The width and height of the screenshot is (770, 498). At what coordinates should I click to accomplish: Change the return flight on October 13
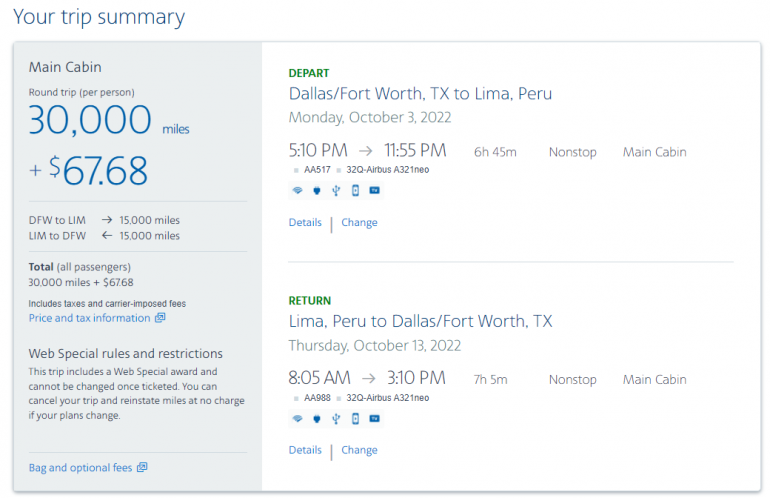(359, 450)
